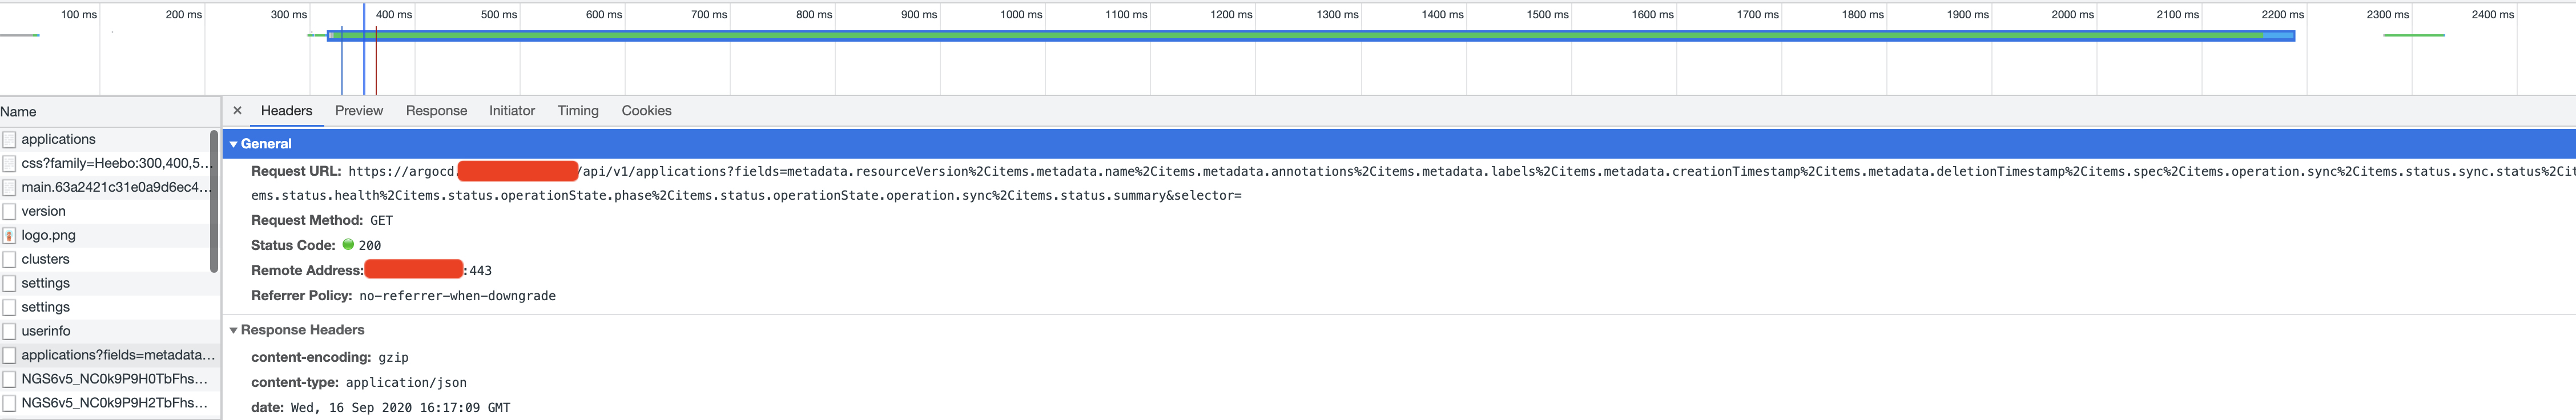Image resolution: width=2576 pixels, height=420 pixels.
Task: Click the logo.png image file icon
Action: tap(9, 235)
